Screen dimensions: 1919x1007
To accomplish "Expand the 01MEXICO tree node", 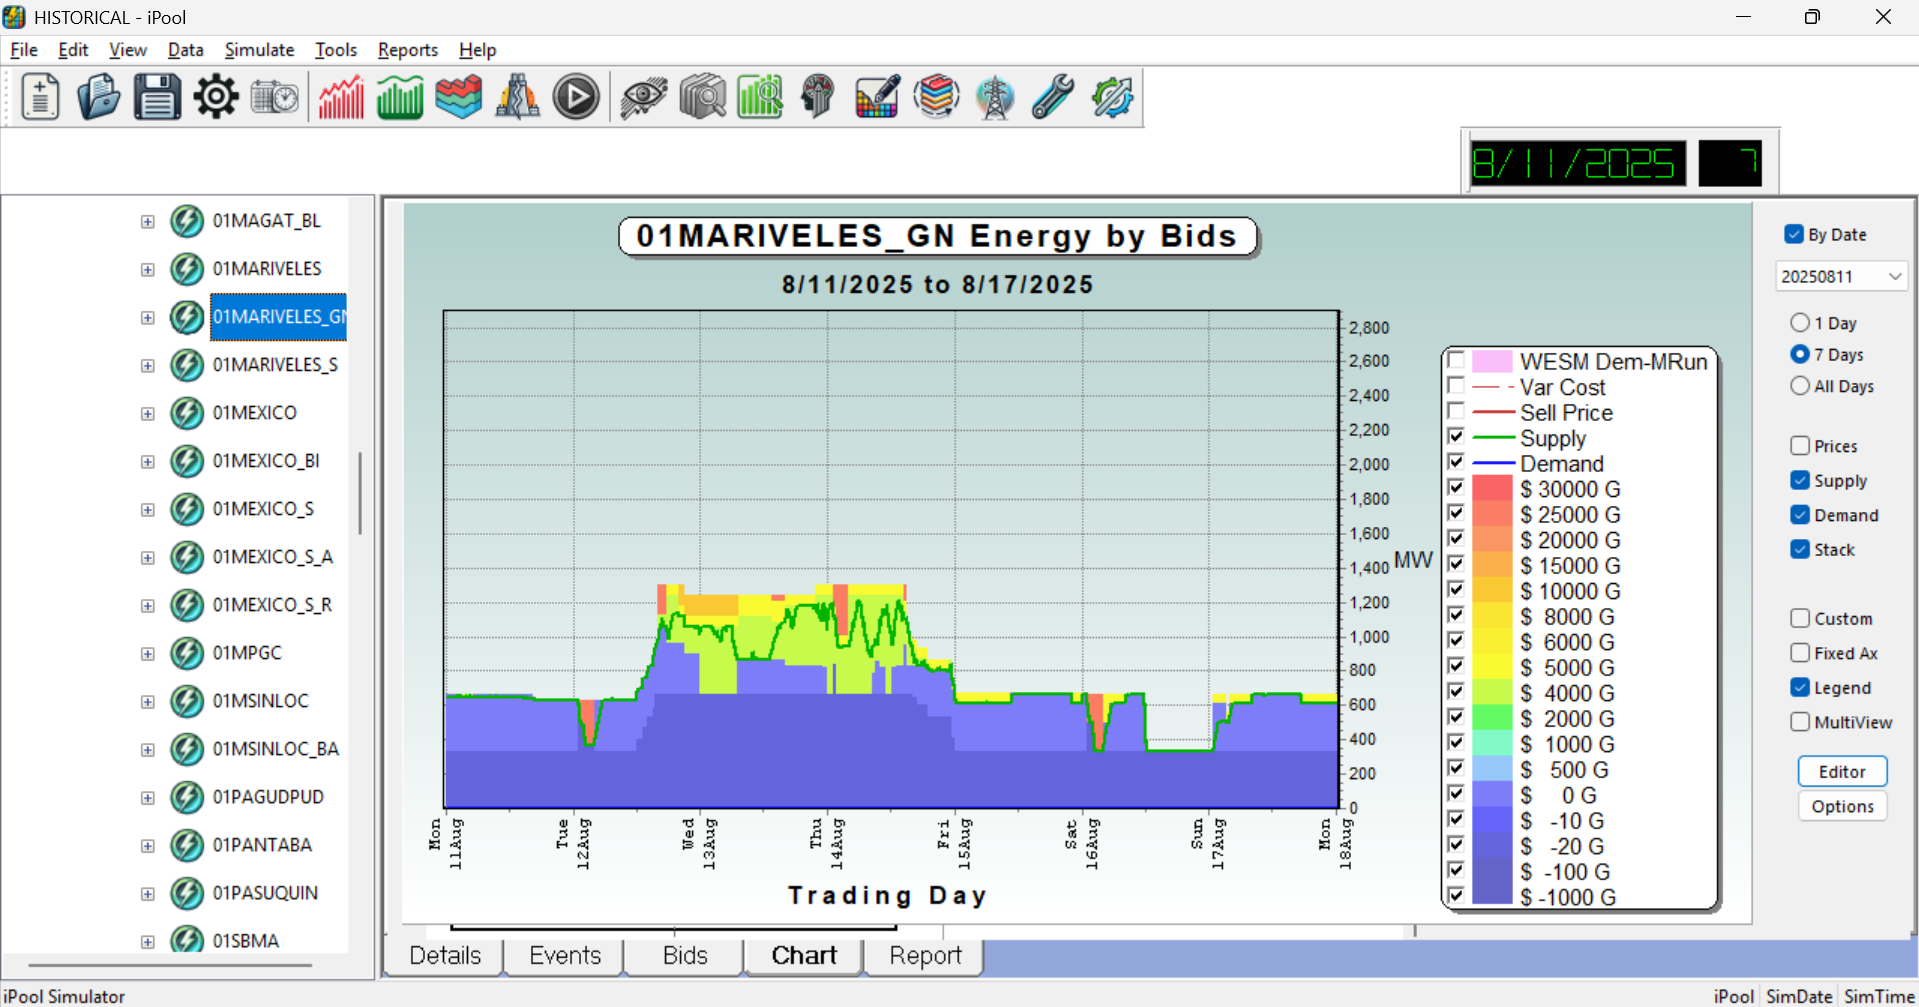I will [x=148, y=413].
